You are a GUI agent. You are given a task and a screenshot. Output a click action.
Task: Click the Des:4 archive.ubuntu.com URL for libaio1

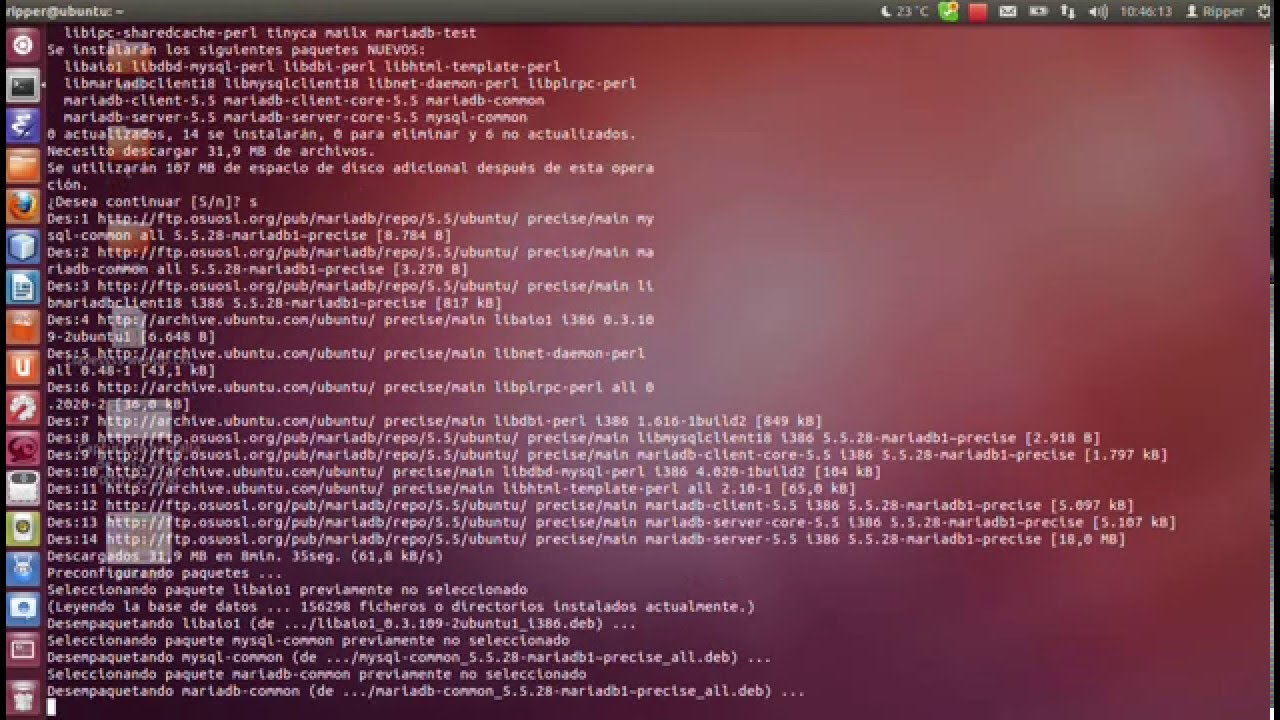click(236, 319)
